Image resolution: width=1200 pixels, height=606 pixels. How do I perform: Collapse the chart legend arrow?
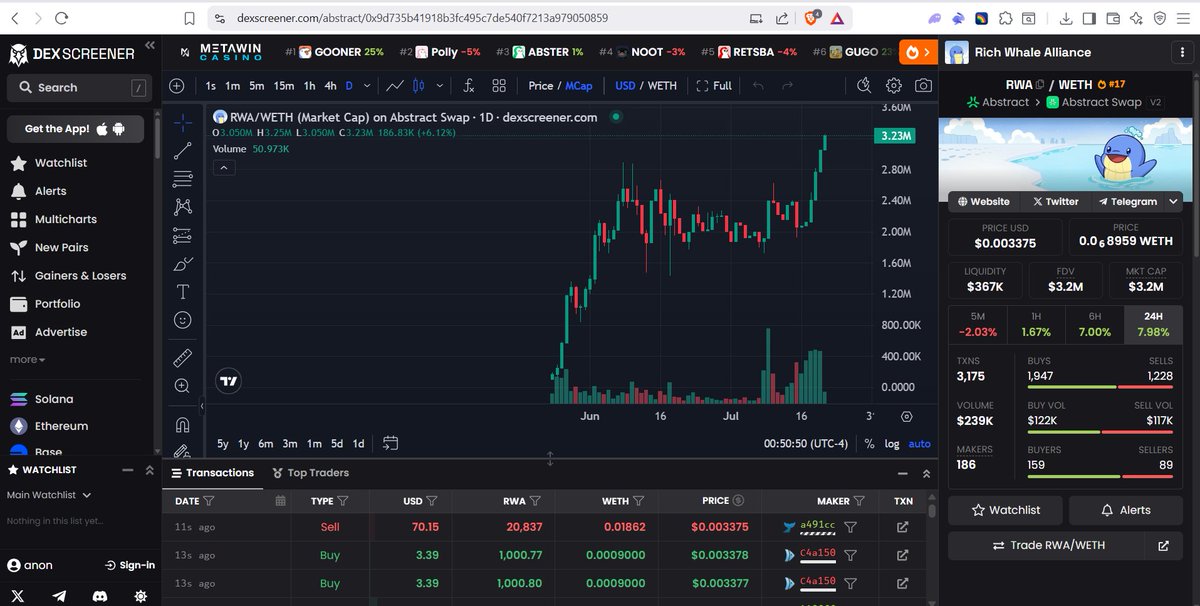click(x=224, y=168)
